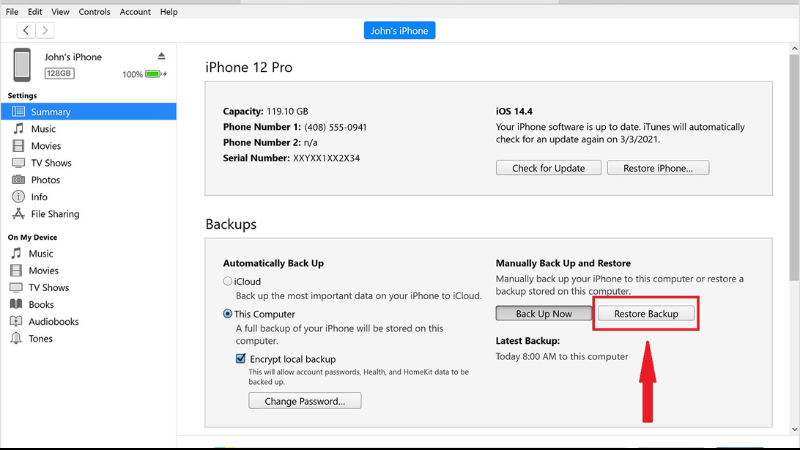This screenshot has height=450, width=800.
Task: Open TV Shows label in Settings section
Action: click(x=51, y=163)
